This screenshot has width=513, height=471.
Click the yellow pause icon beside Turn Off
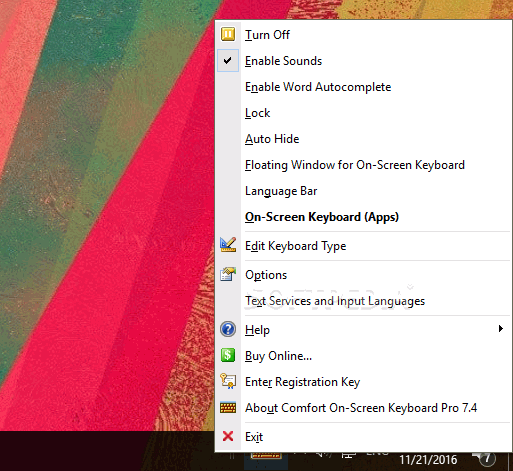tap(228, 34)
